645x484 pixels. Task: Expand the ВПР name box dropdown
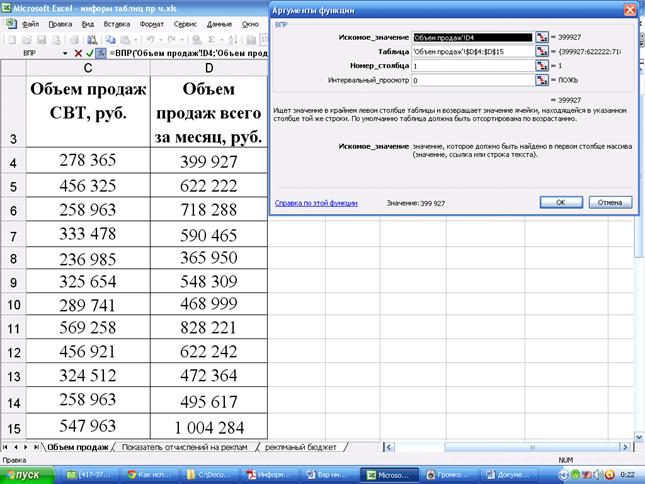click(x=65, y=52)
